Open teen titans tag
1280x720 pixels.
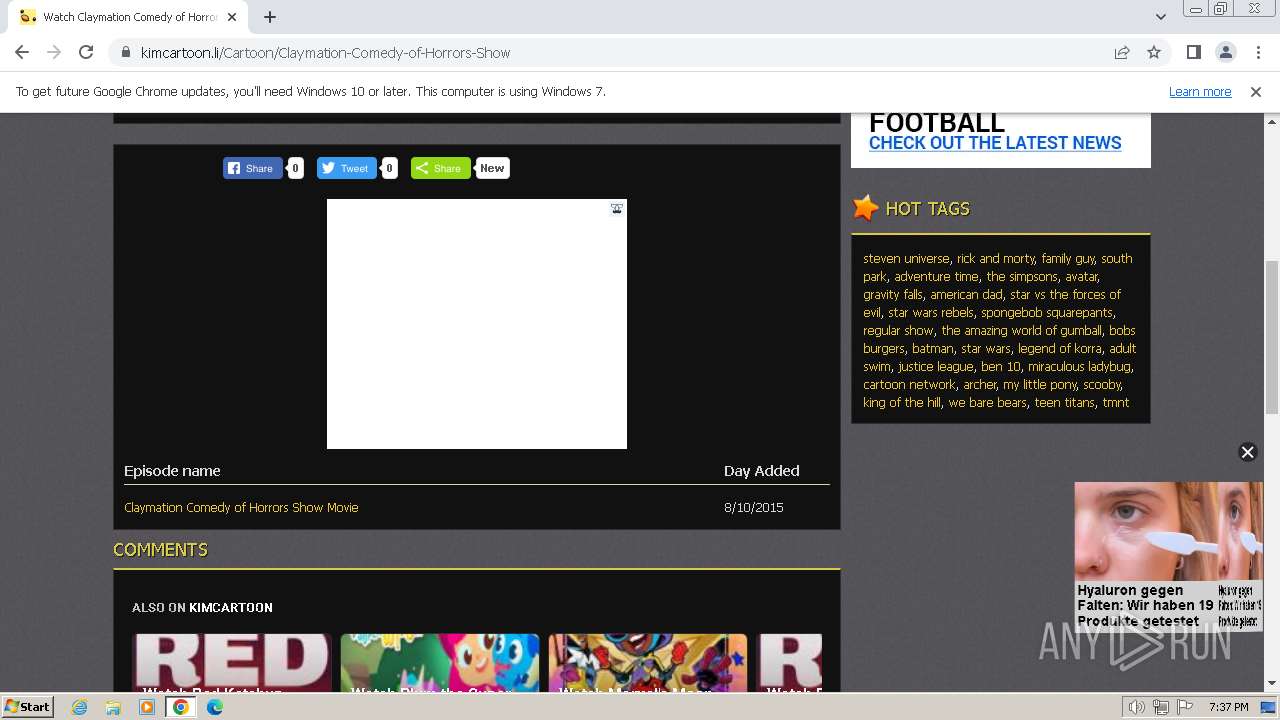click(1064, 402)
